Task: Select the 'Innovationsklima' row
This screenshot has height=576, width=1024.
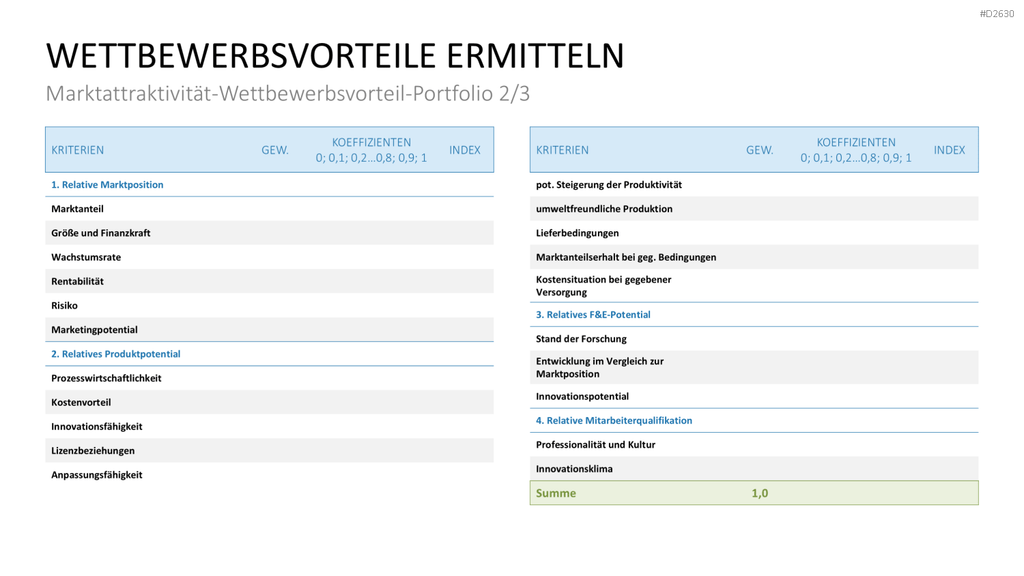Action: click(x=754, y=469)
